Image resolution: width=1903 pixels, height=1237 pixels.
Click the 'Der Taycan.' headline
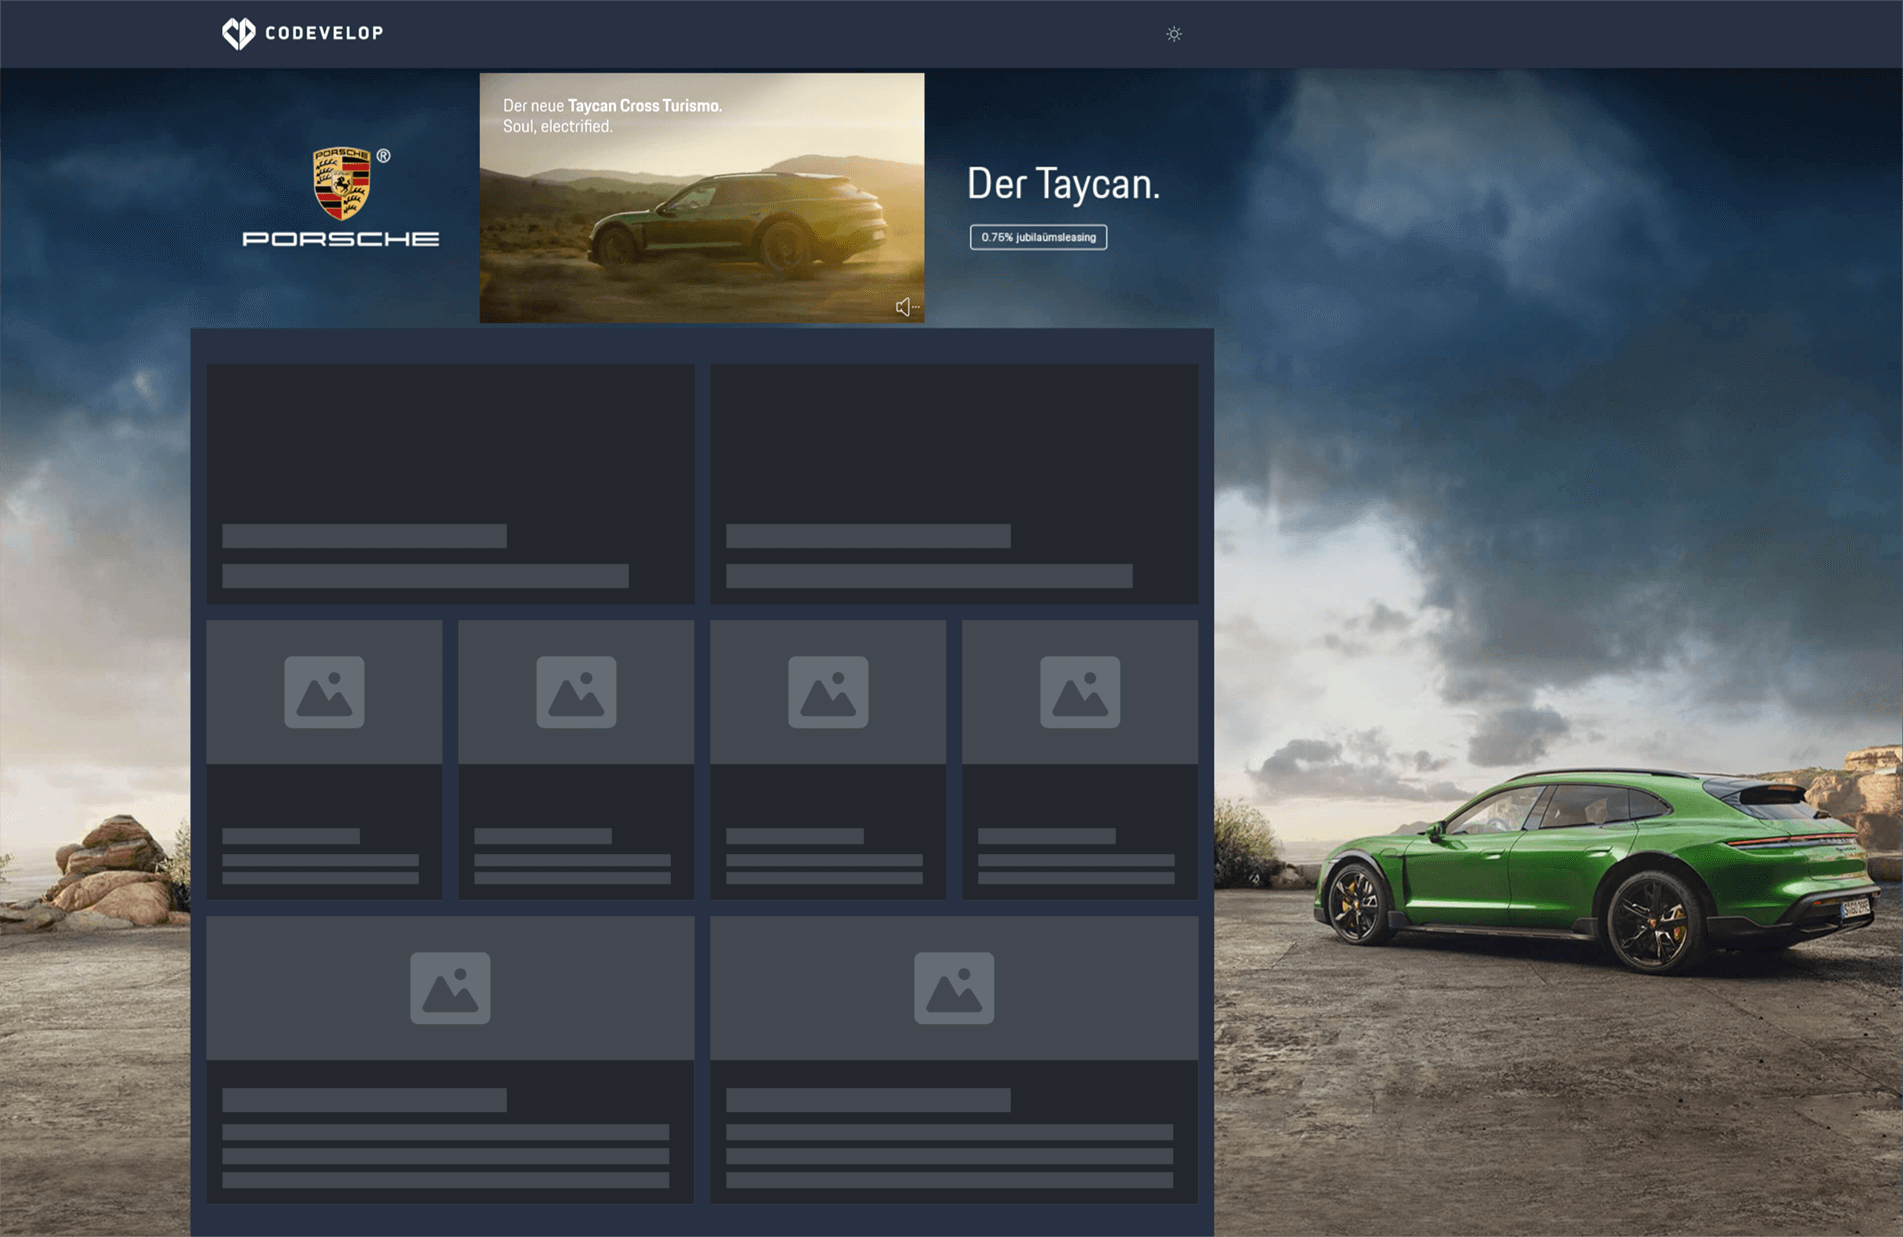1063,184
